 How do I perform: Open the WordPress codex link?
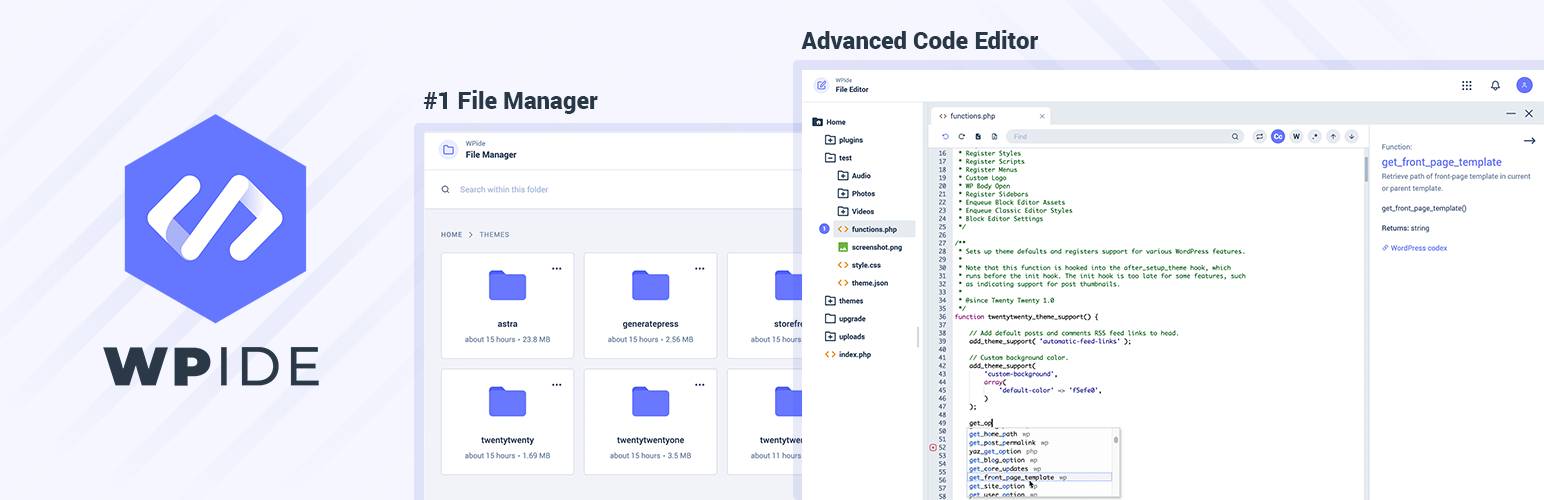(x=1418, y=248)
